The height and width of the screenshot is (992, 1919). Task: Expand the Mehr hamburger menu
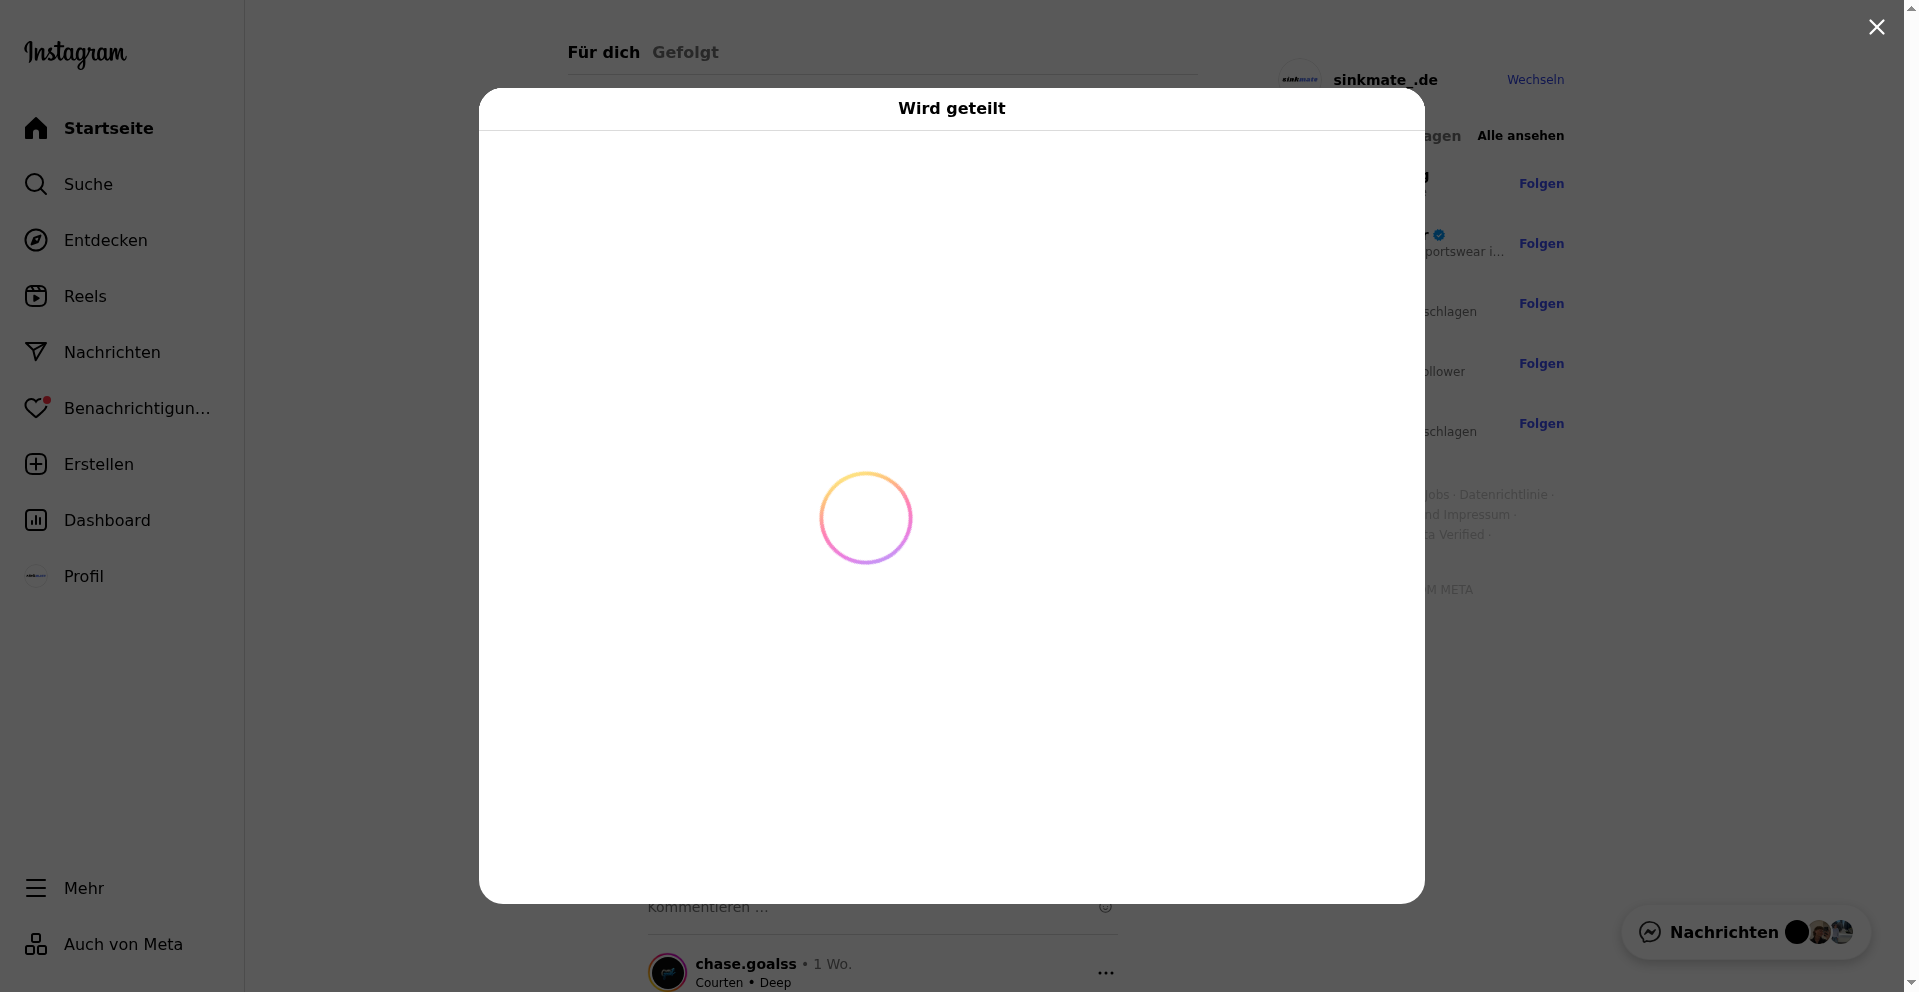[x=36, y=888]
